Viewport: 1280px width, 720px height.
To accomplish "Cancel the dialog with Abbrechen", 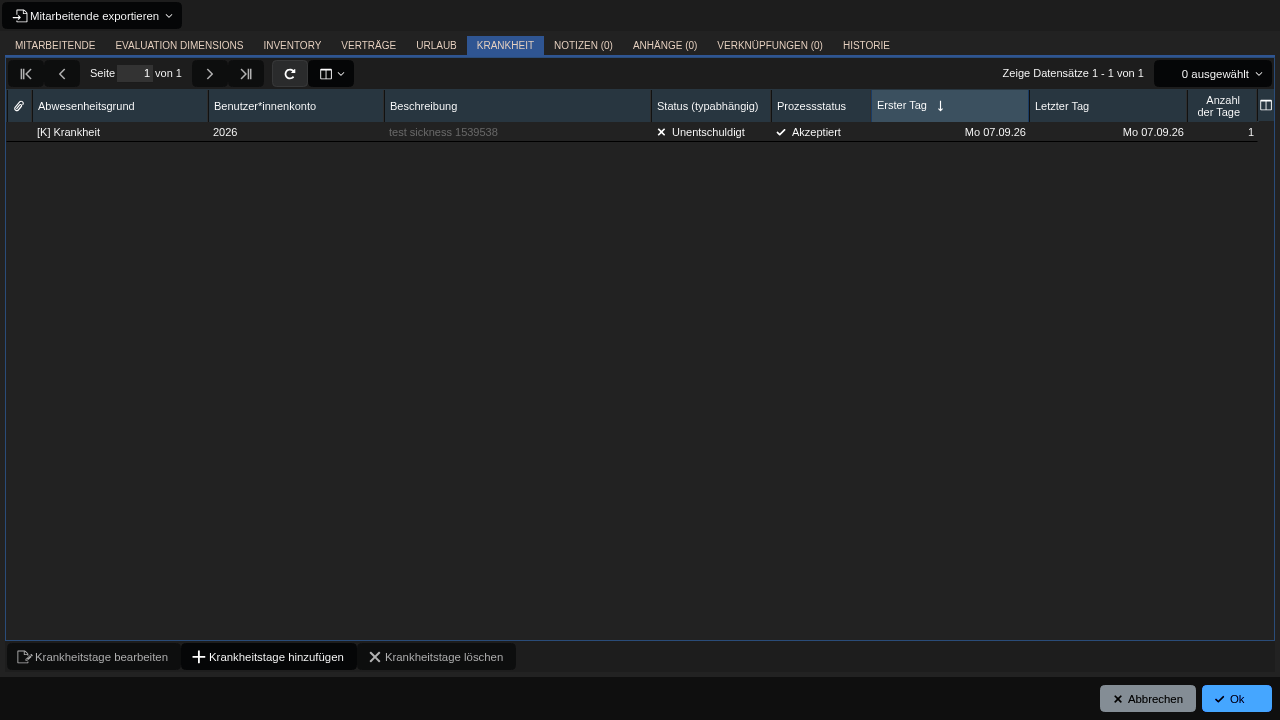I will pyautogui.click(x=1148, y=699).
